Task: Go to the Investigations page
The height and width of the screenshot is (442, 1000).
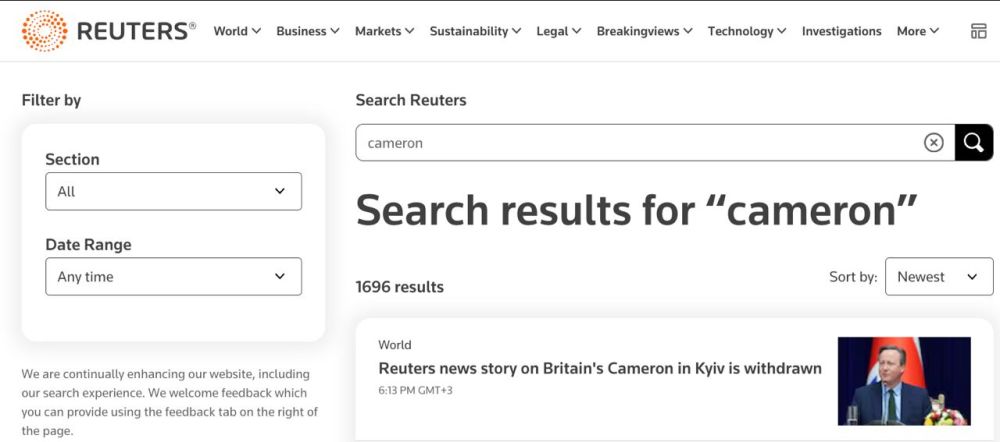Action: pyautogui.click(x=841, y=31)
